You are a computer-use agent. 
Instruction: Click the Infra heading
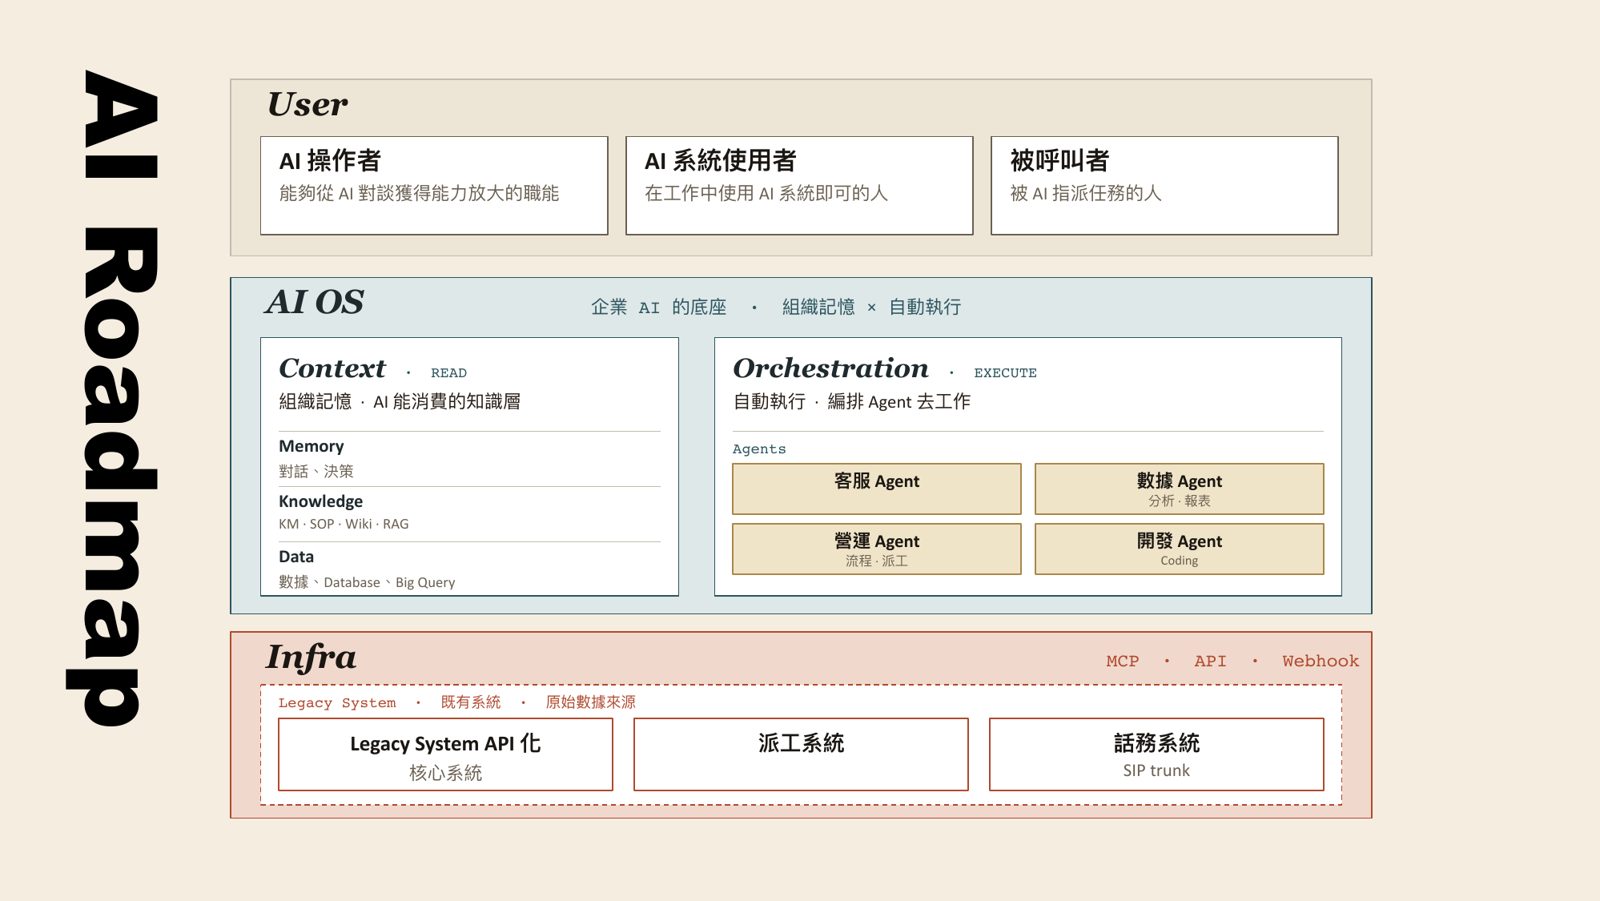click(311, 657)
